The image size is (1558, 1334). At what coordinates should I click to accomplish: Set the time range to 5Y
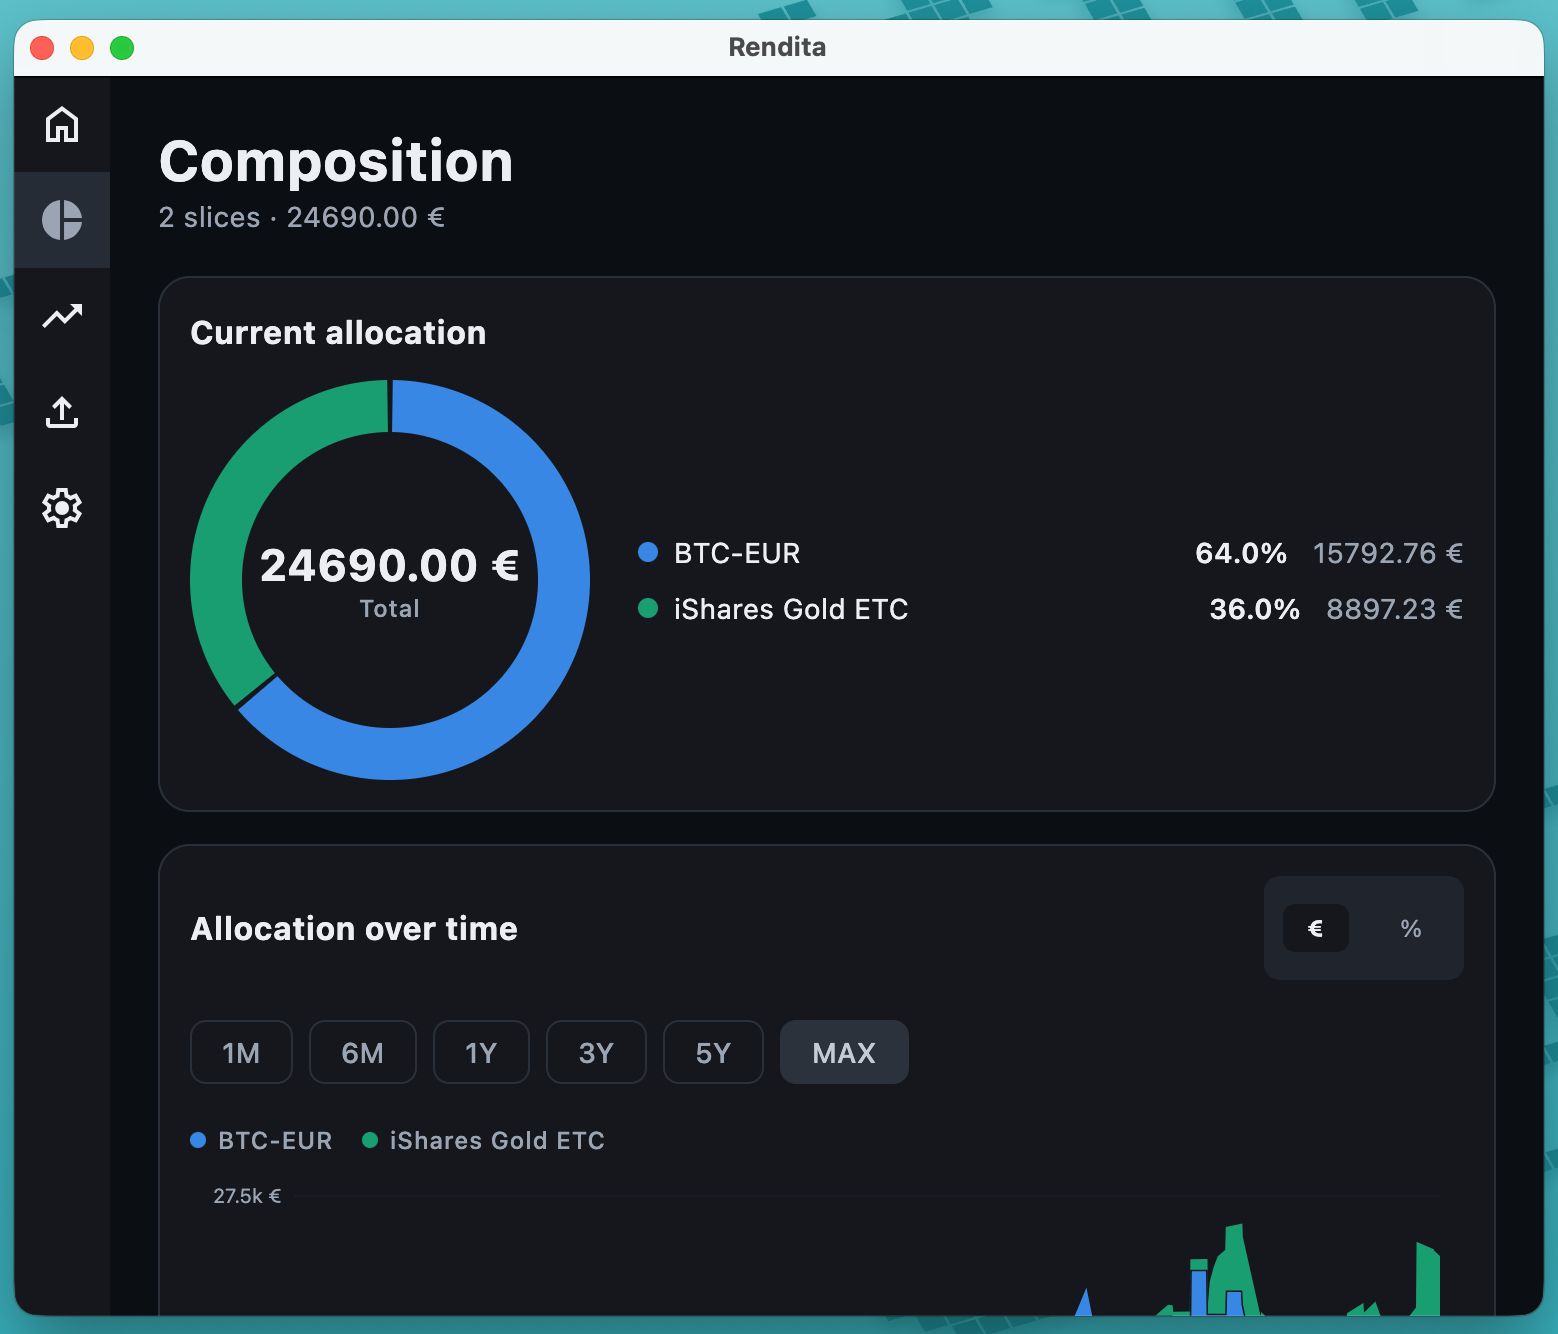[713, 1052]
